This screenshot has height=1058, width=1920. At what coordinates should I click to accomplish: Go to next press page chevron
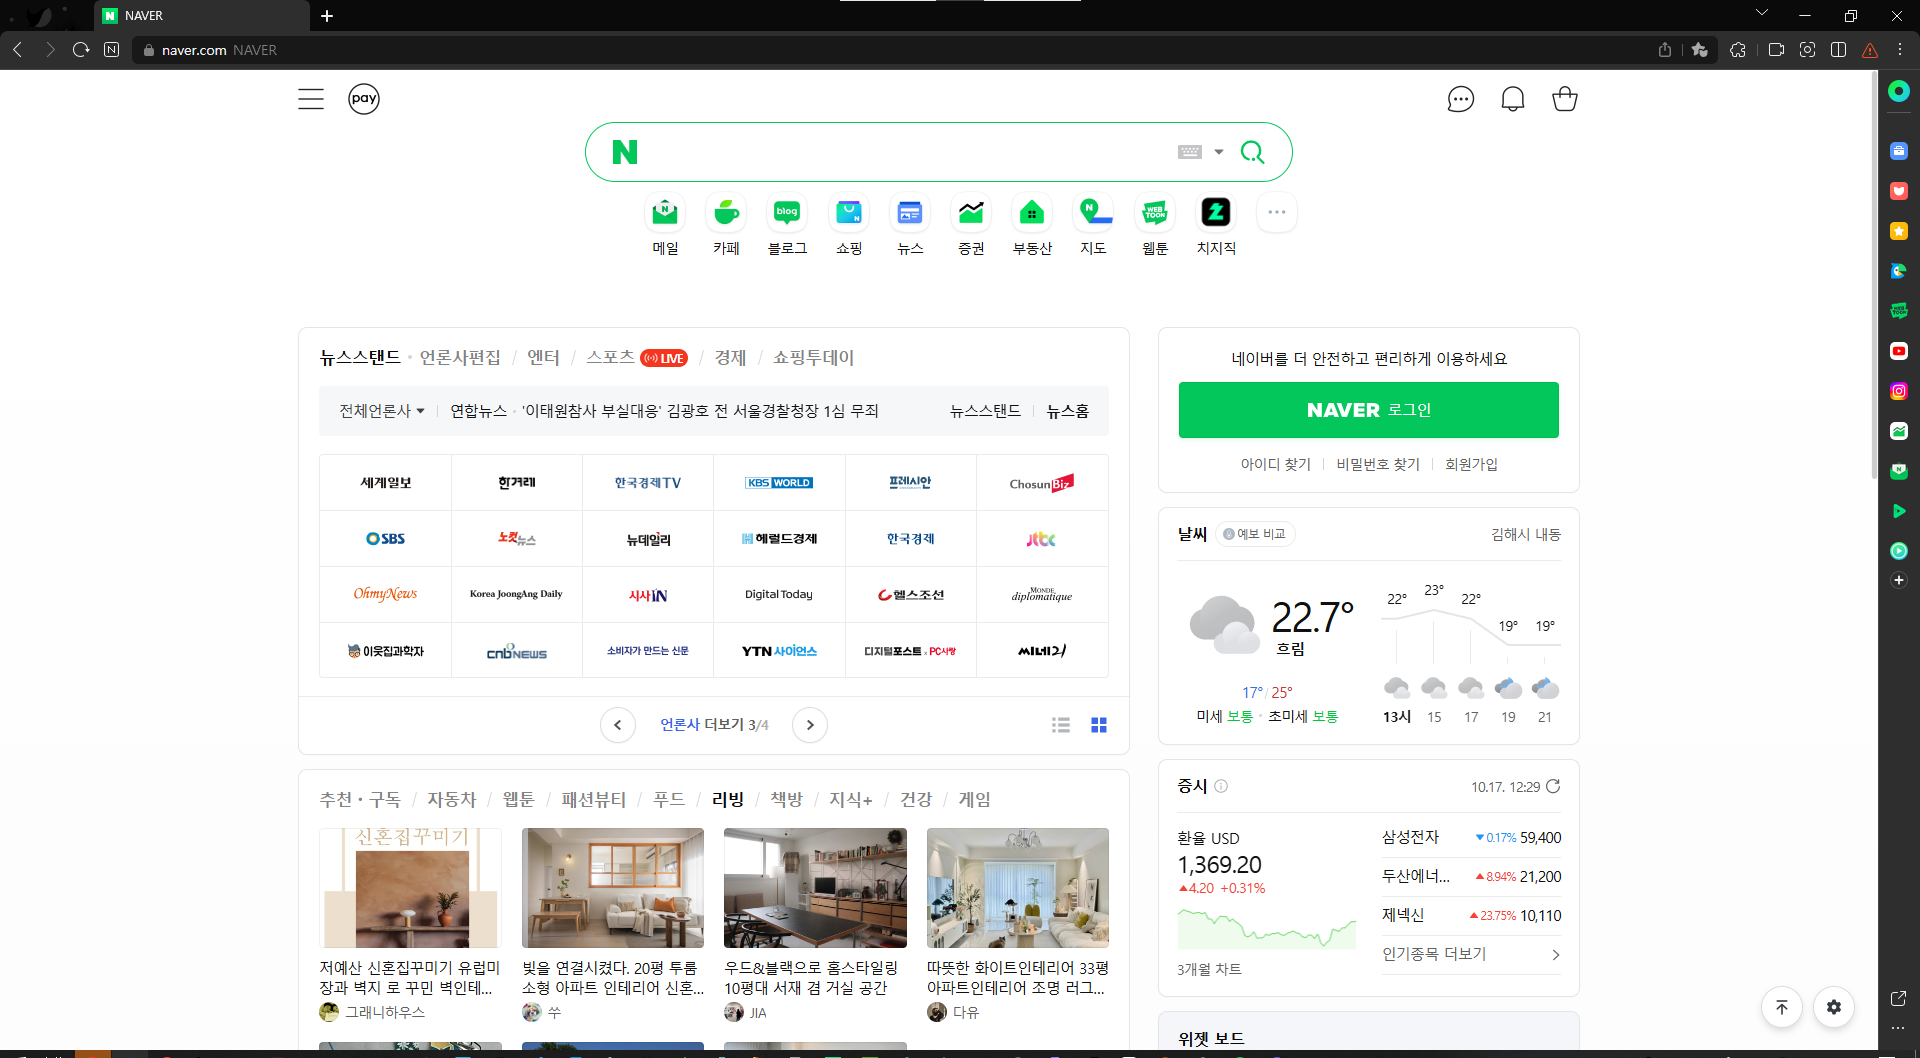pos(810,725)
